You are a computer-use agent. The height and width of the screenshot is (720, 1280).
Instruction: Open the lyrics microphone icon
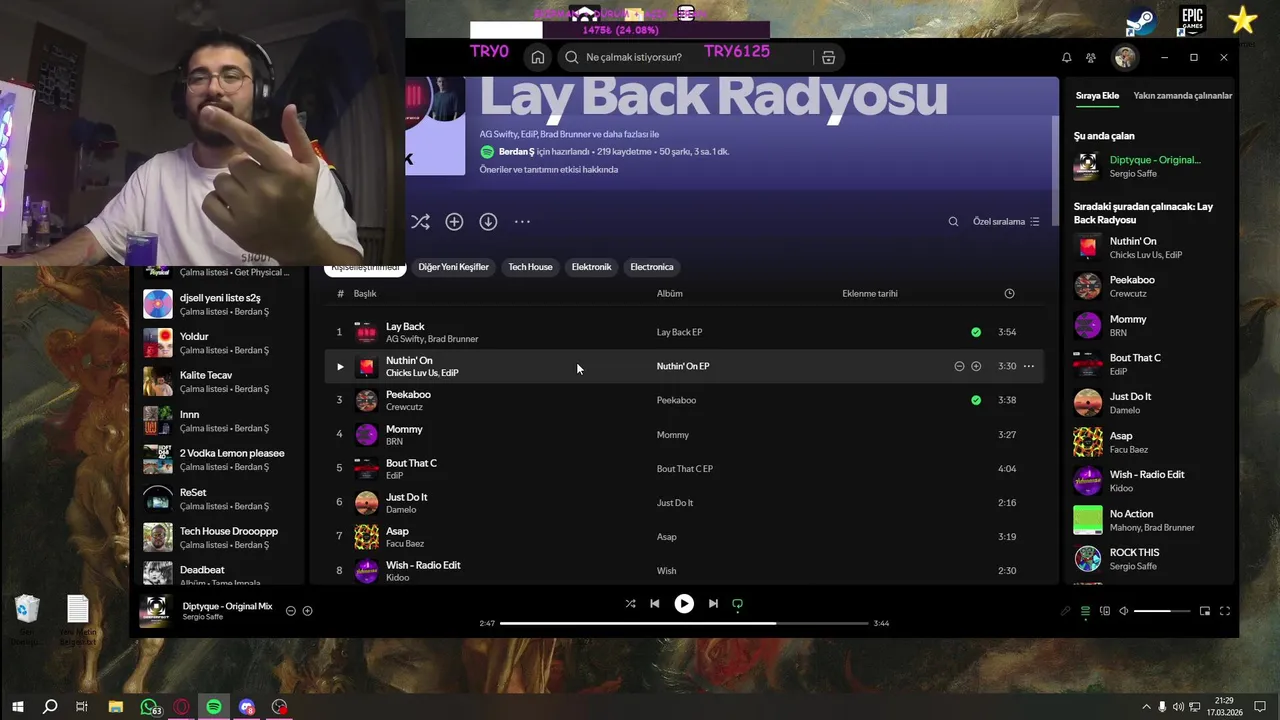[1066, 611]
